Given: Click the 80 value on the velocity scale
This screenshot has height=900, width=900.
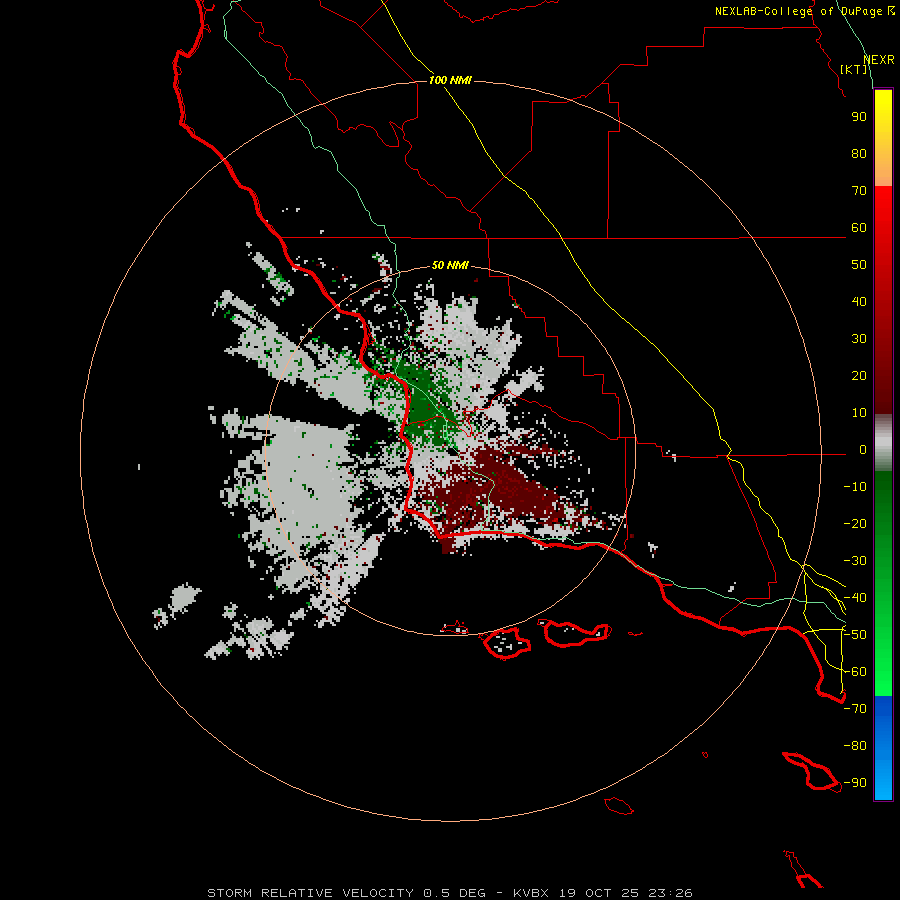Looking at the screenshot, I should 859,153.
